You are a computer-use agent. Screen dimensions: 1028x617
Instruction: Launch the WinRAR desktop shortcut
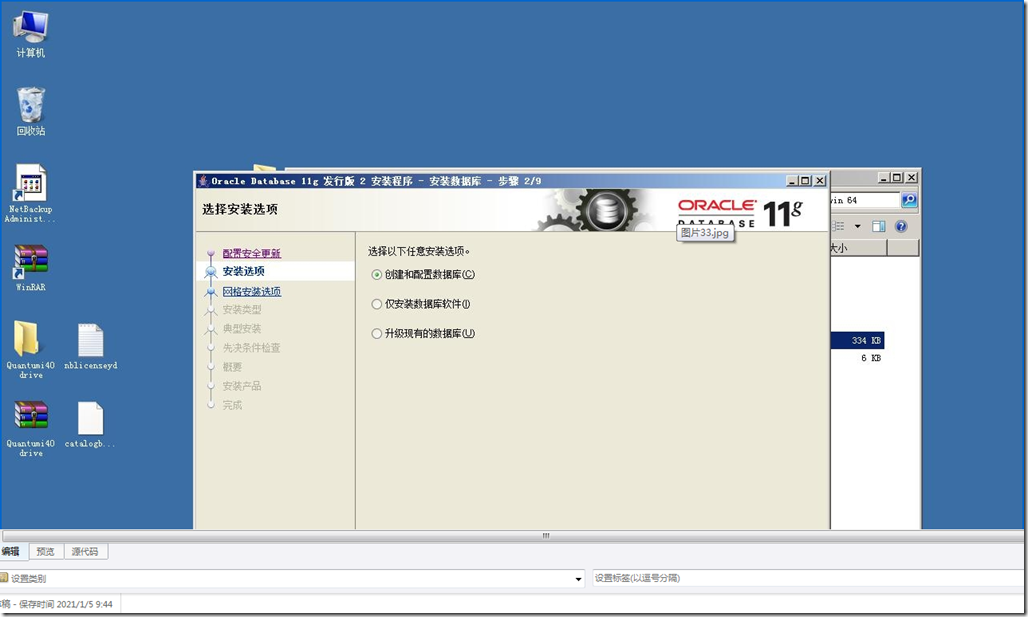click(x=30, y=267)
